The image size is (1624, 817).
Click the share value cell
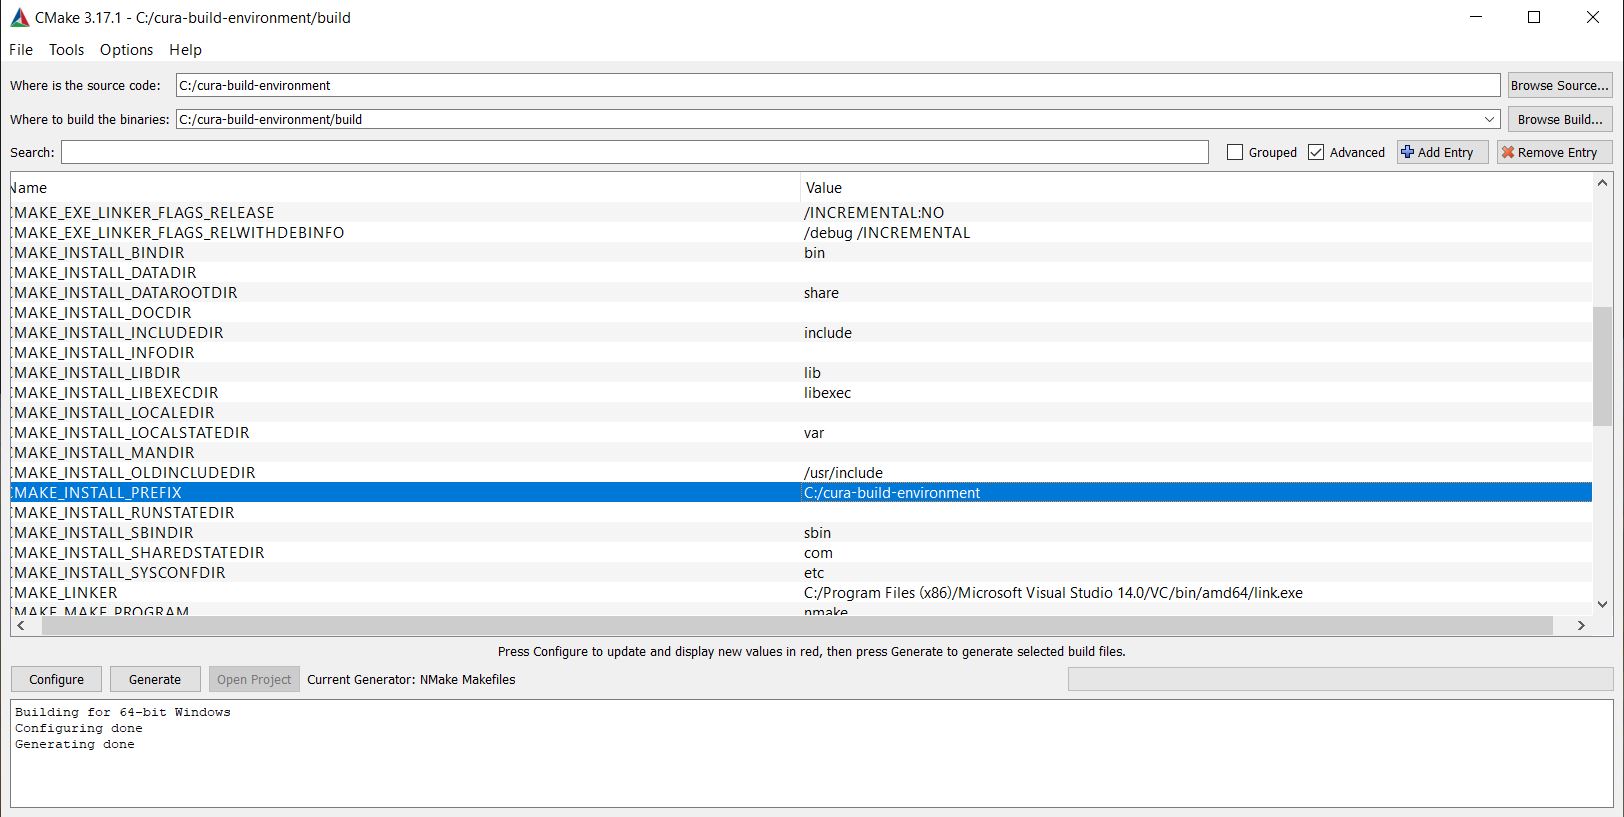click(1196, 292)
